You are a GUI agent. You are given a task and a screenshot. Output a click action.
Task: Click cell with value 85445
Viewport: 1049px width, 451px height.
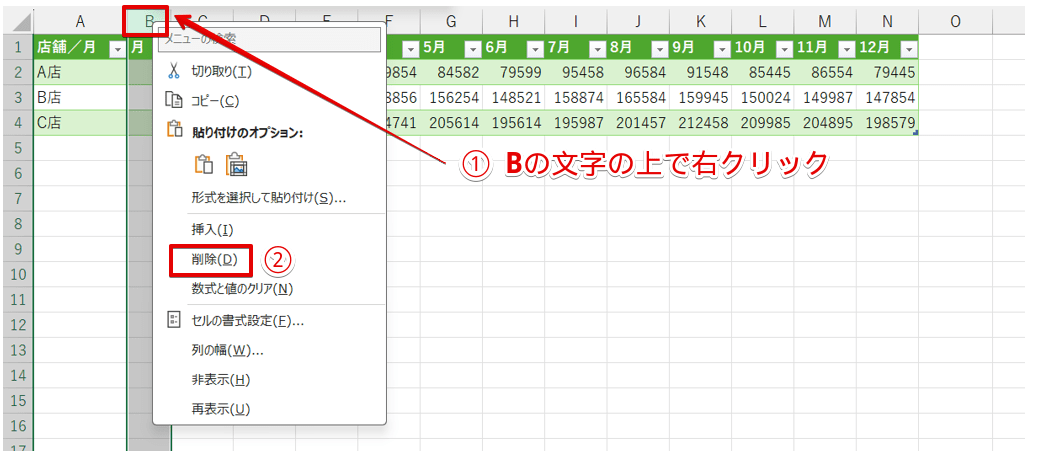tap(763, 72)
